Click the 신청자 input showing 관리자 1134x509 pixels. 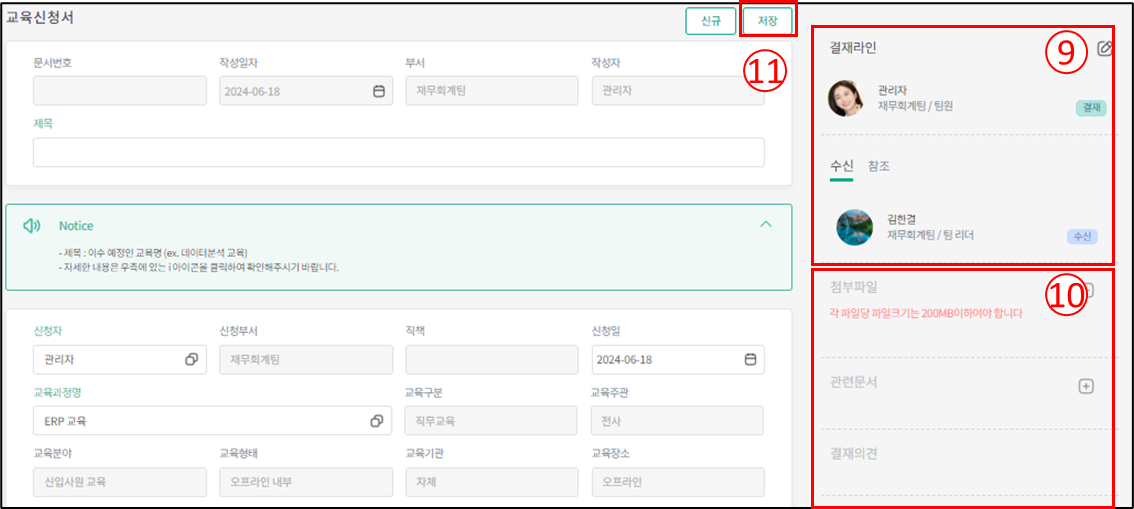(x=105, y=359)
